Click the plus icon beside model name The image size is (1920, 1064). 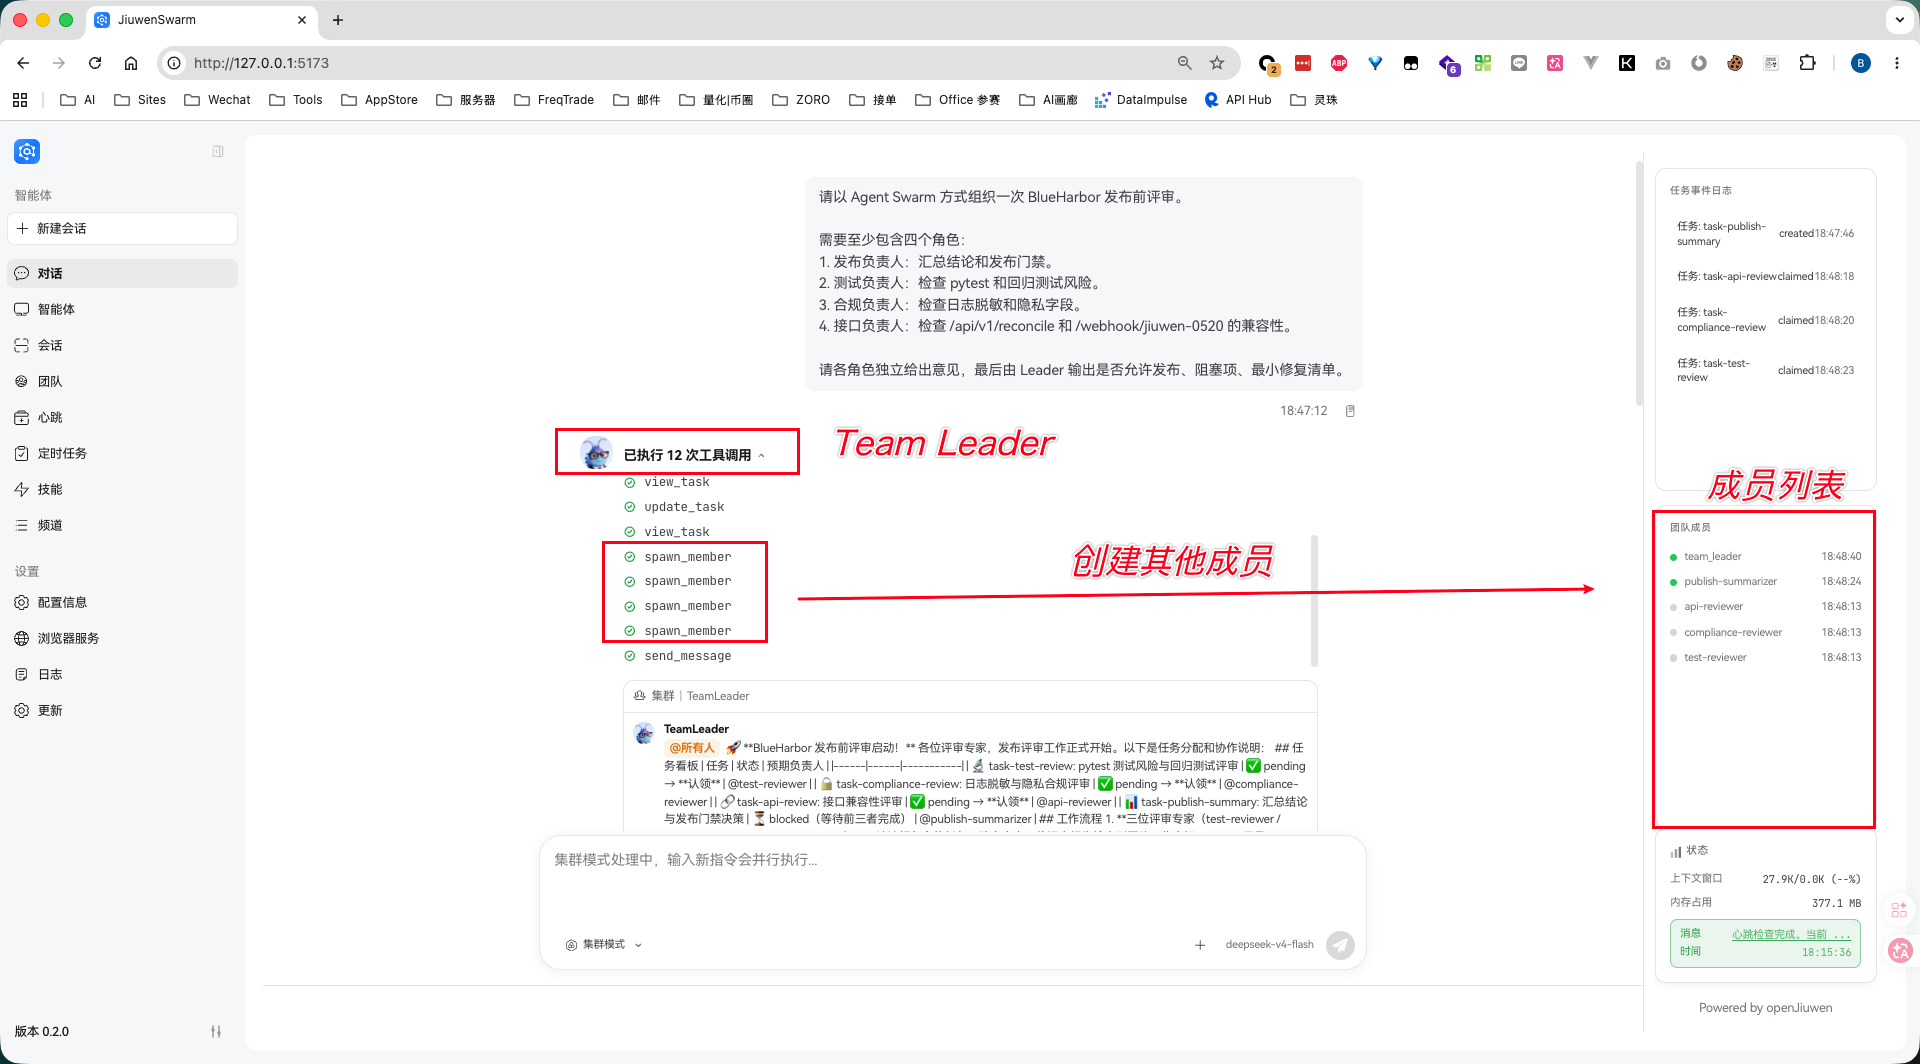tap(1200, 945)
